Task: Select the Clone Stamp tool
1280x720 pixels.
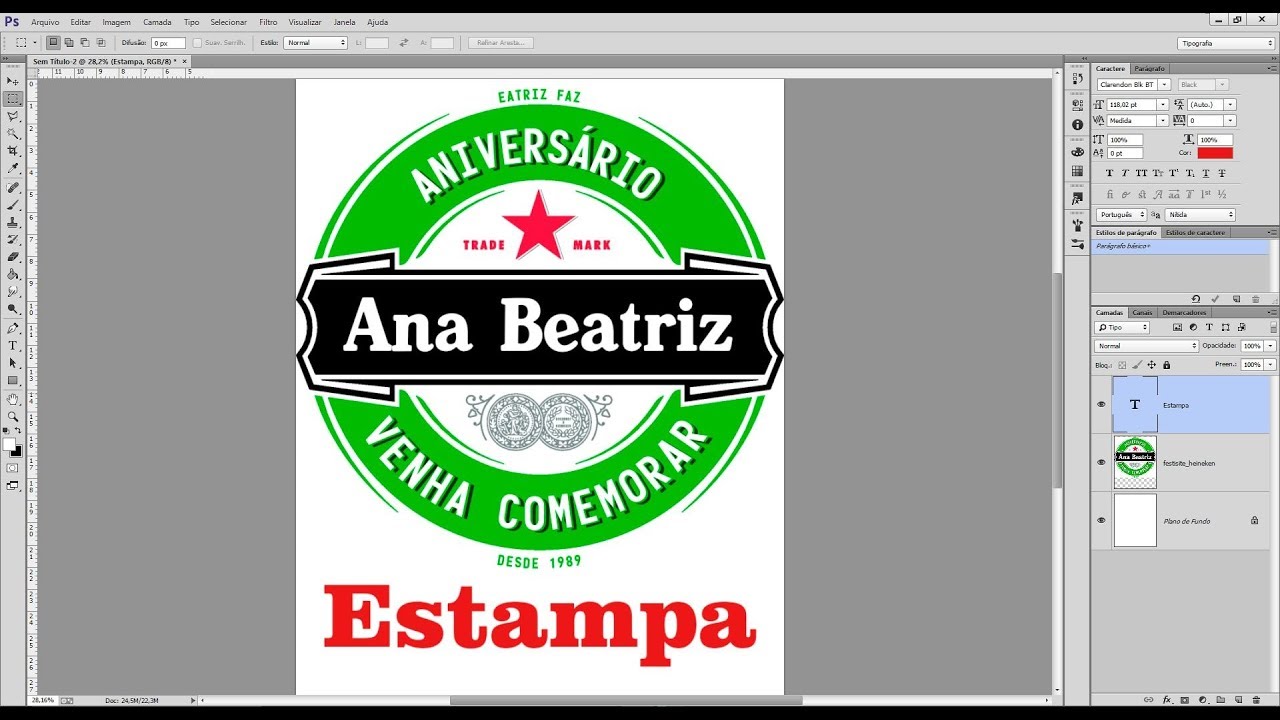Action: (13, 222)
